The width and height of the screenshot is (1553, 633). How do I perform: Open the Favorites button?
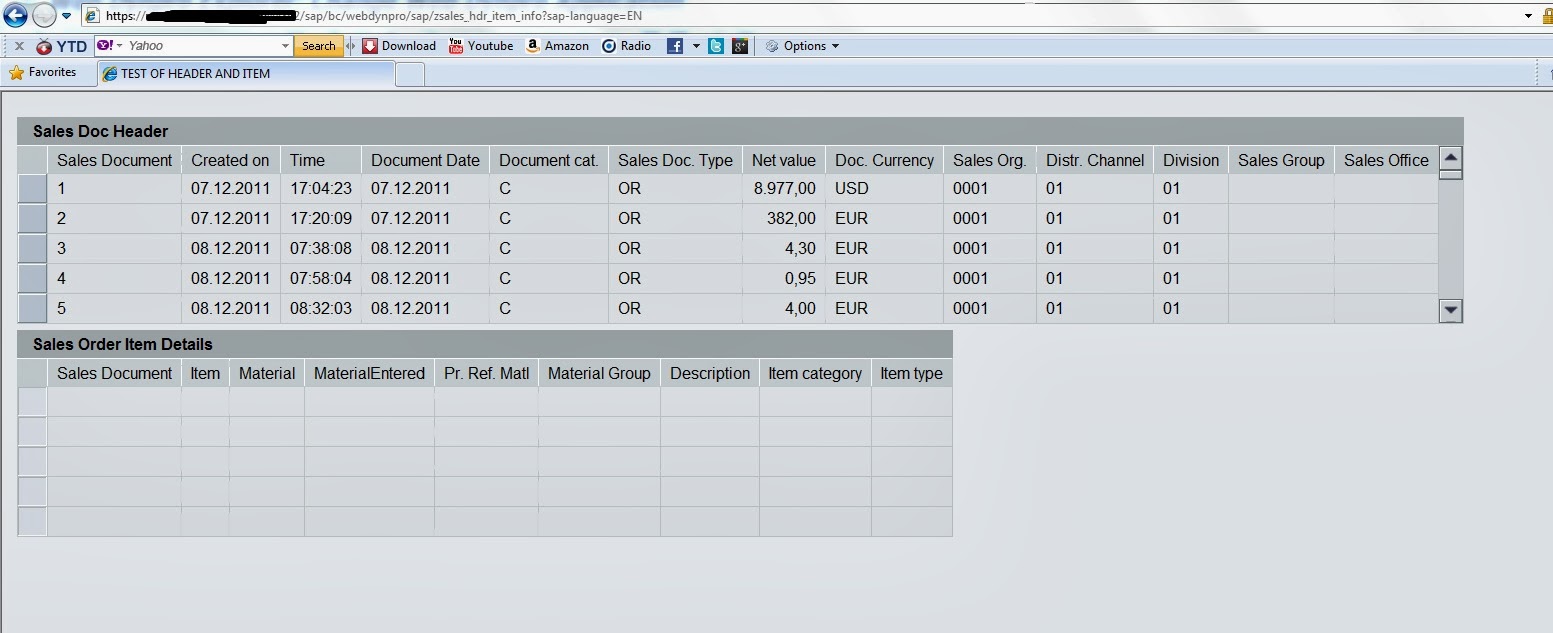pos(43,73)
